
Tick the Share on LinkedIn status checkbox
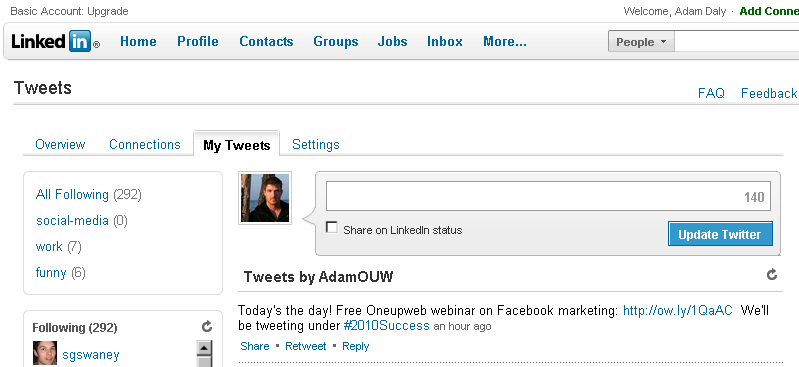[332, 228]
